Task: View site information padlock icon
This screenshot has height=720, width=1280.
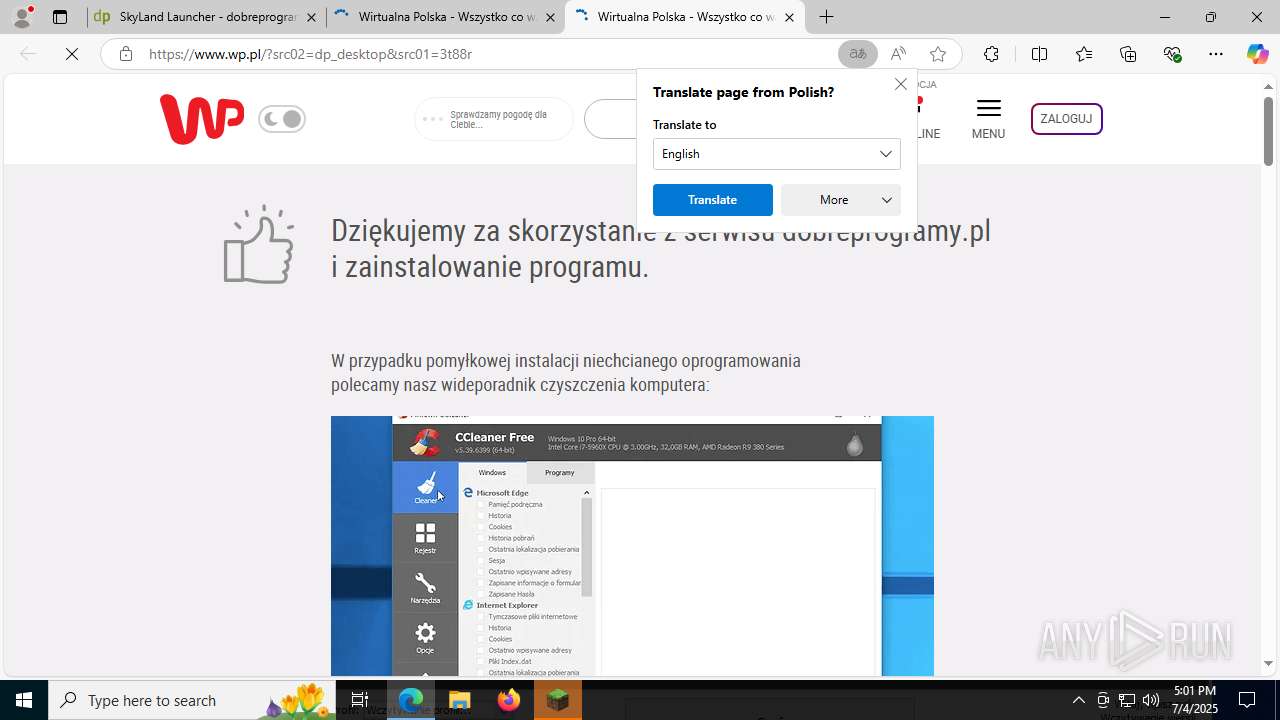Action: 126,54
